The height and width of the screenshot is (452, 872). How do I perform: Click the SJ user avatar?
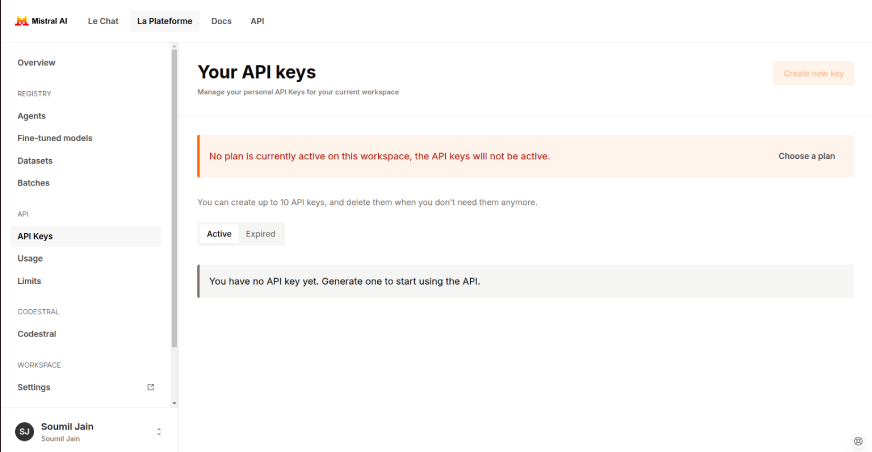tap(24, 431)
